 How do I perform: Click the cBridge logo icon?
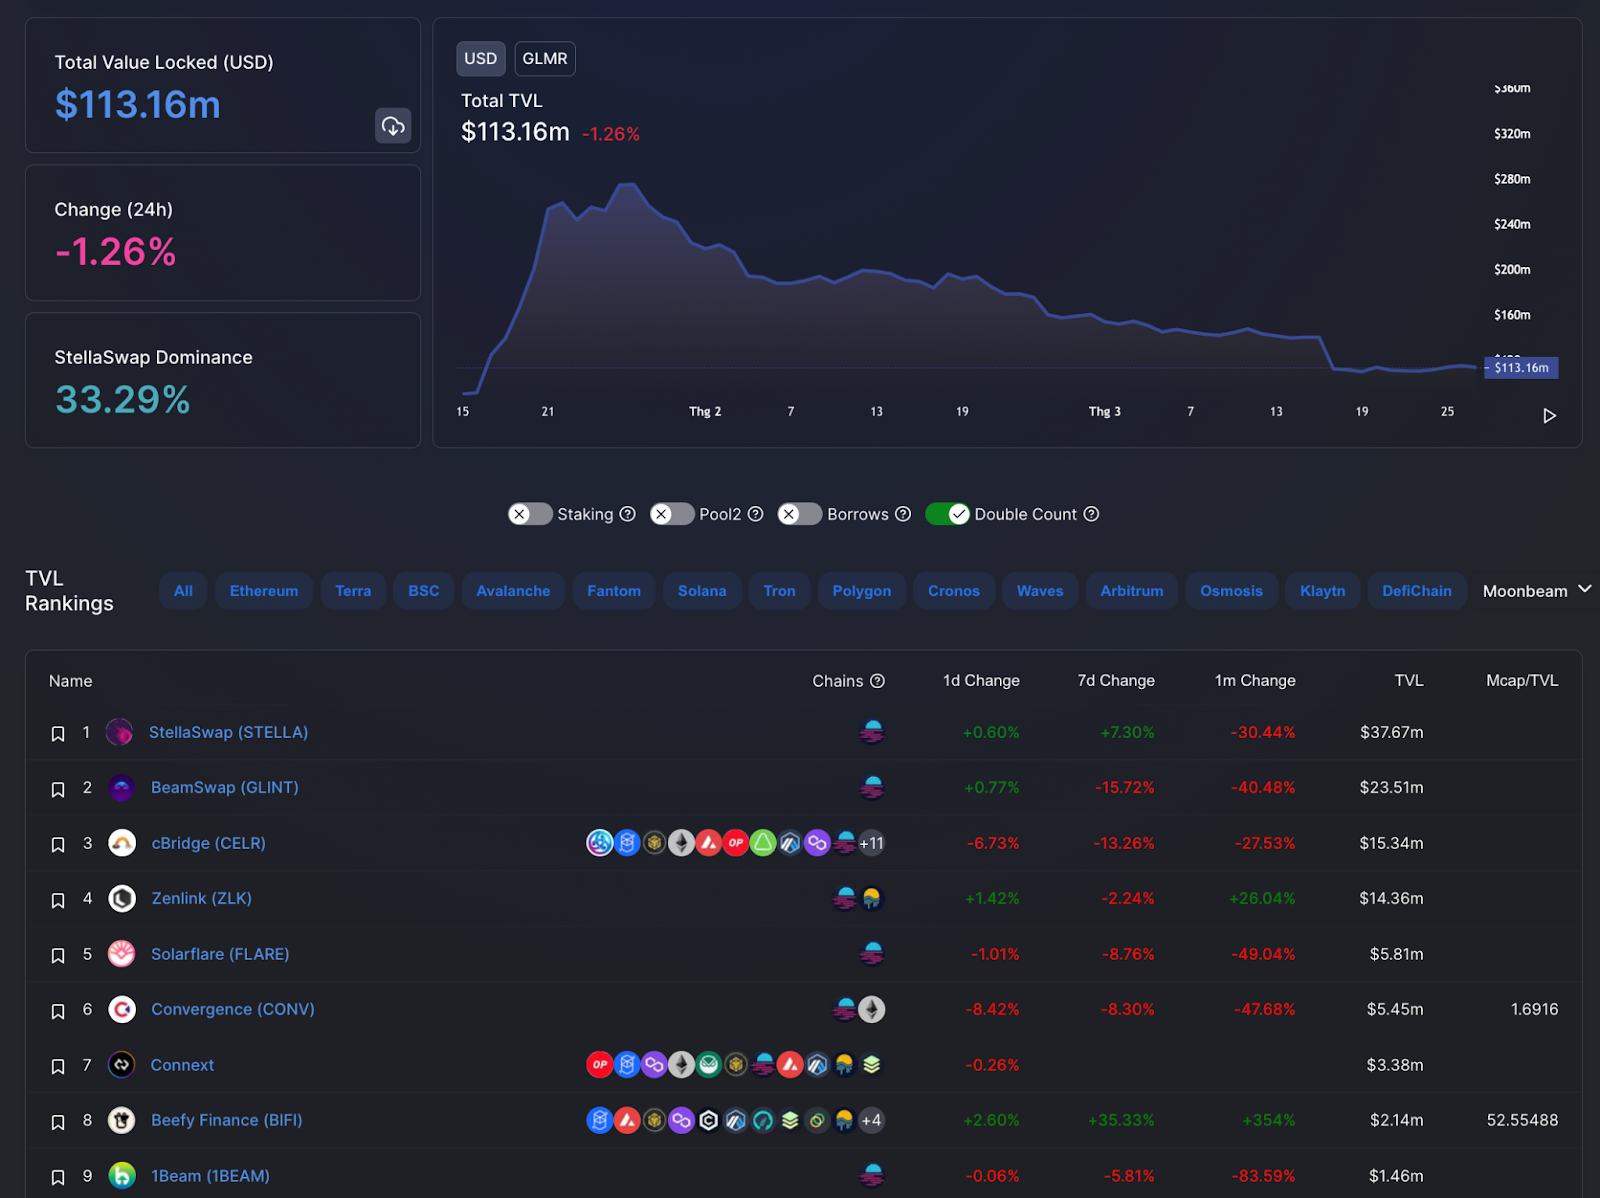pyautogui.click(x=122, y=843)
